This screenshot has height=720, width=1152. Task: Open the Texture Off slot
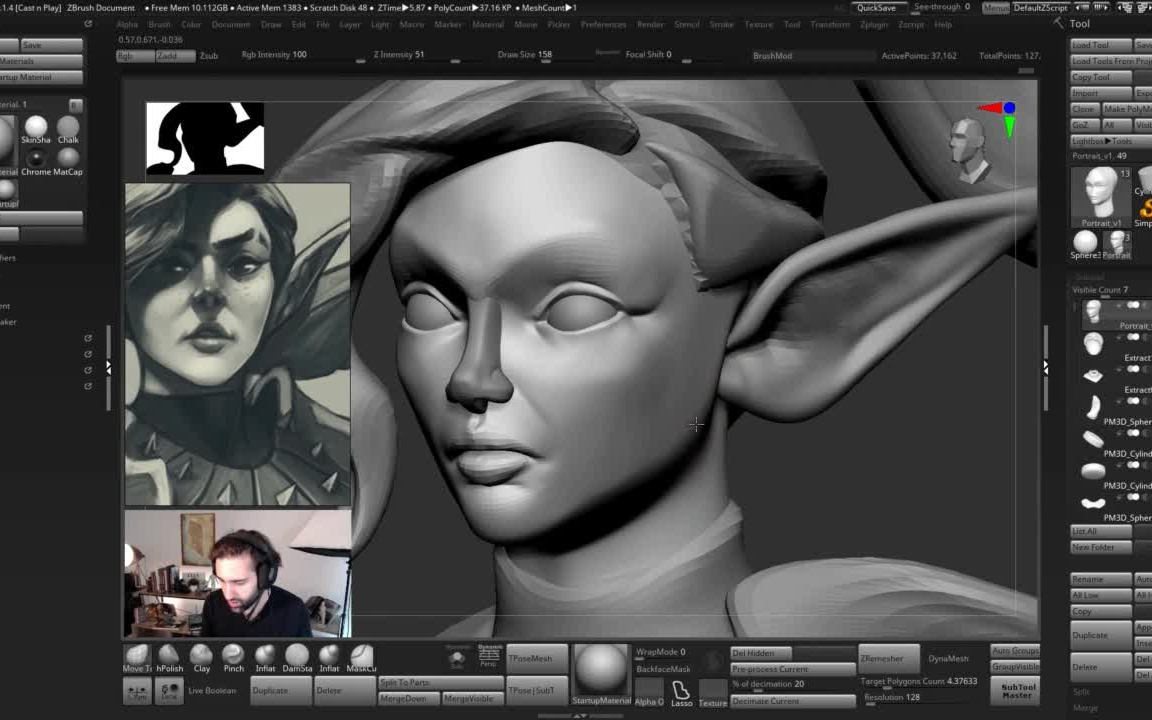tap(713, 693)
